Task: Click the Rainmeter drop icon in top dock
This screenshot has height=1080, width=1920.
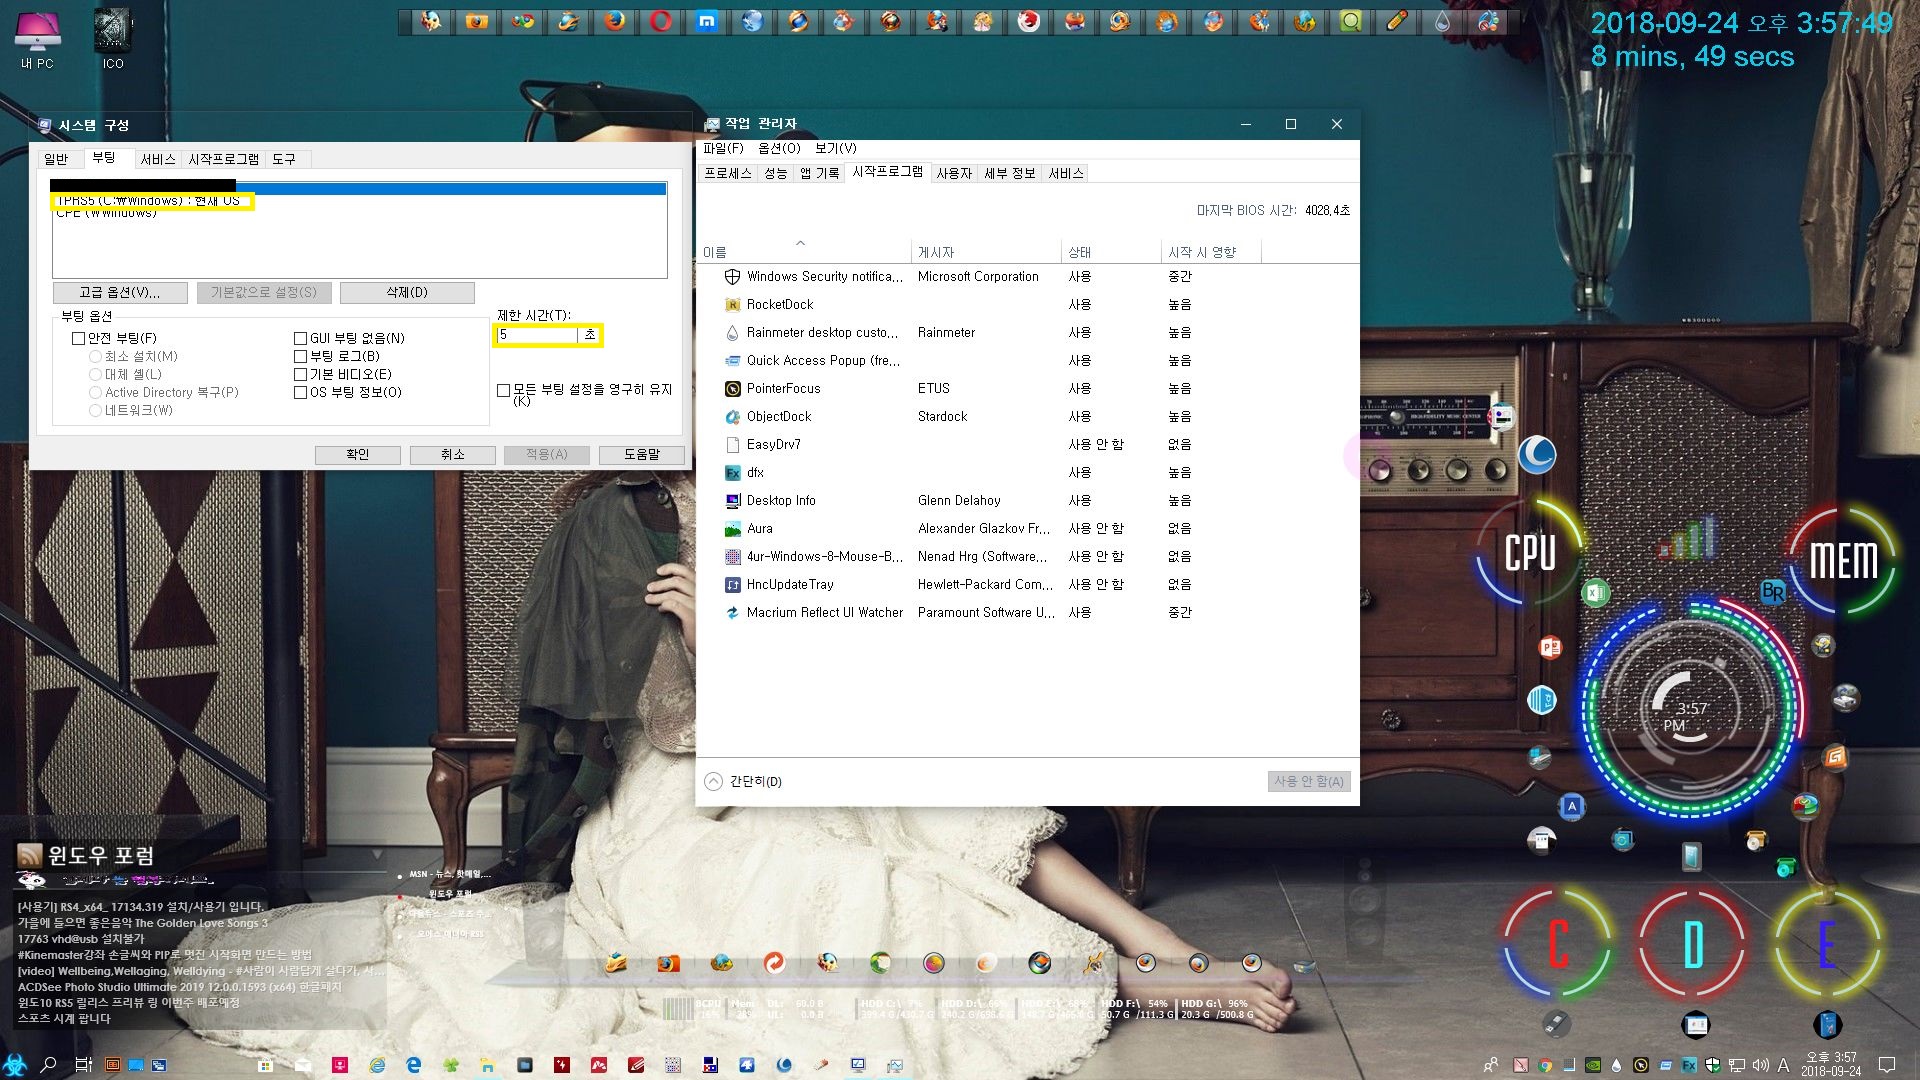Action: pyautogui.click(x=1443, y=21)
